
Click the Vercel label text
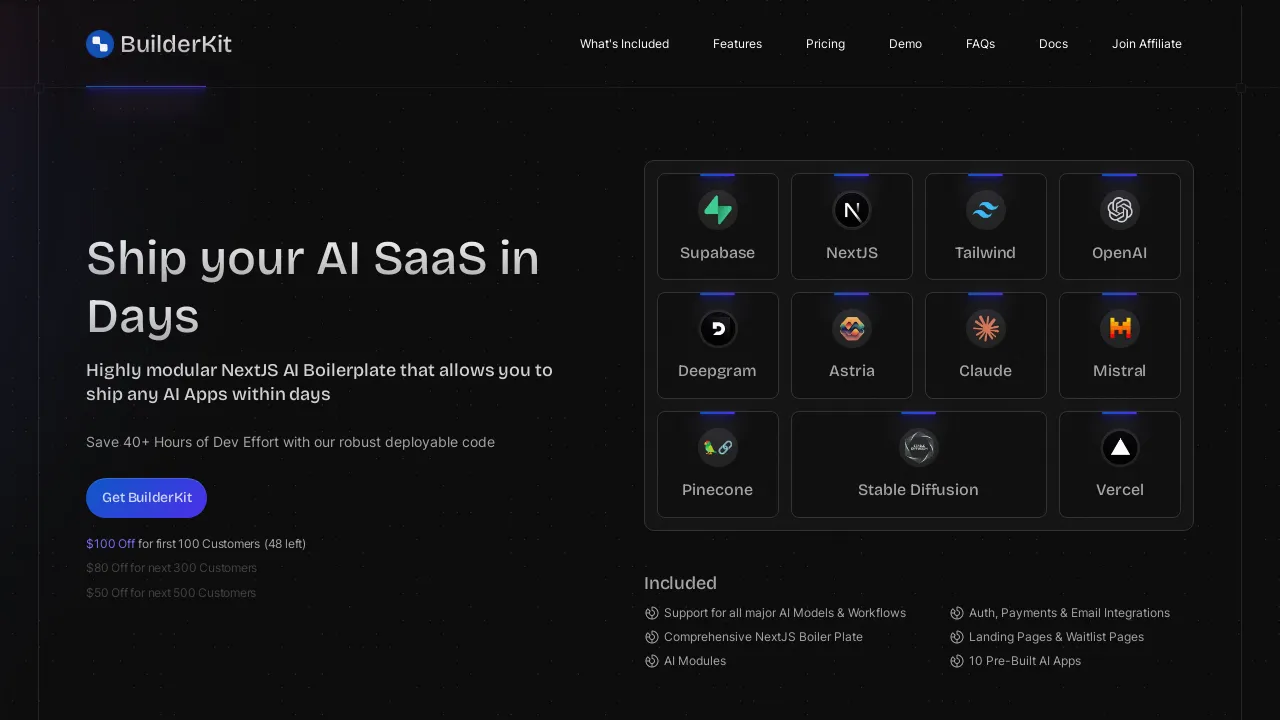[x=1119, y=490]
